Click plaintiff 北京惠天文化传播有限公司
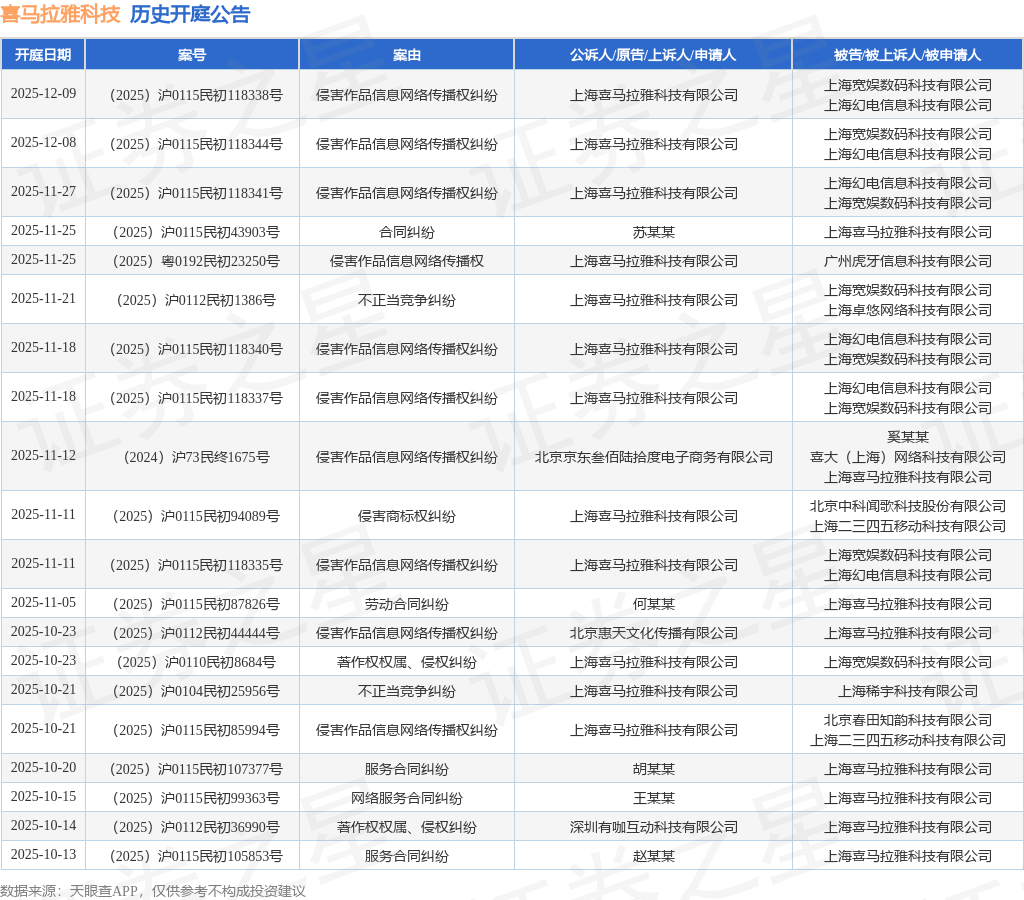The width and height of the screenshot is (1024, 900). [654, 633]
